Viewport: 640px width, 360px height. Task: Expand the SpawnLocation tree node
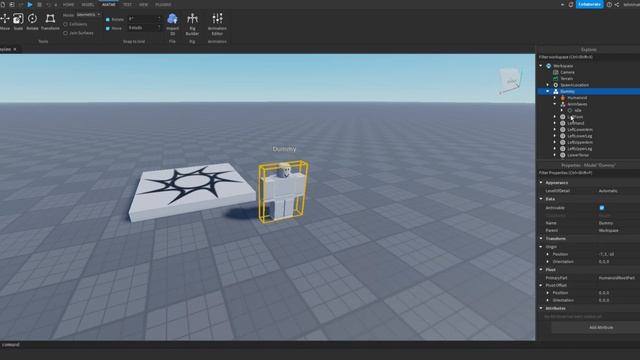coord(548,85)
